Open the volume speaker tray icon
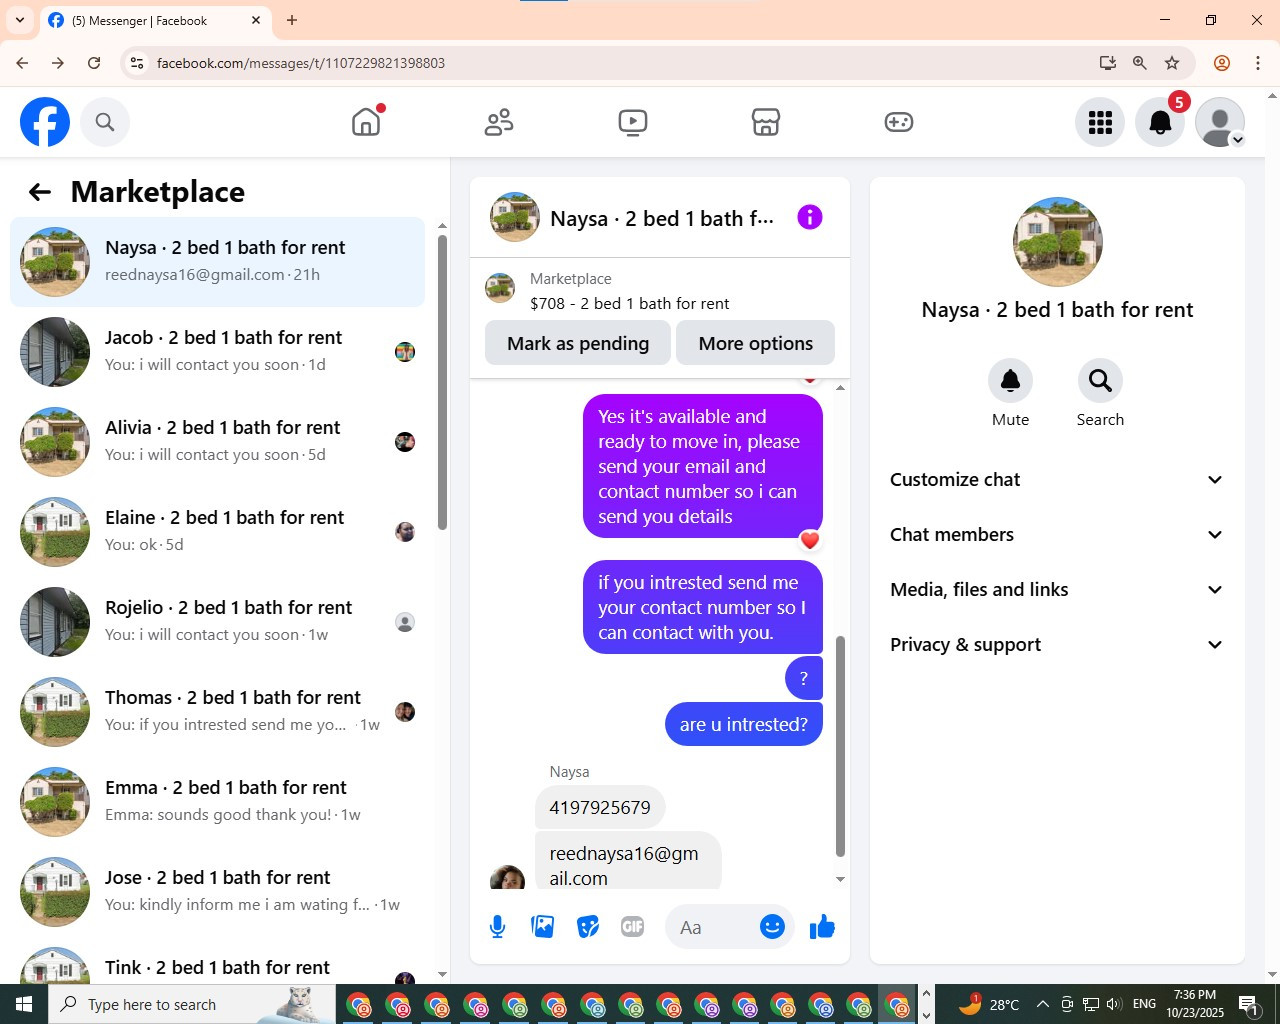Screen dimensions: 1280x1024 [1114, 1004]
